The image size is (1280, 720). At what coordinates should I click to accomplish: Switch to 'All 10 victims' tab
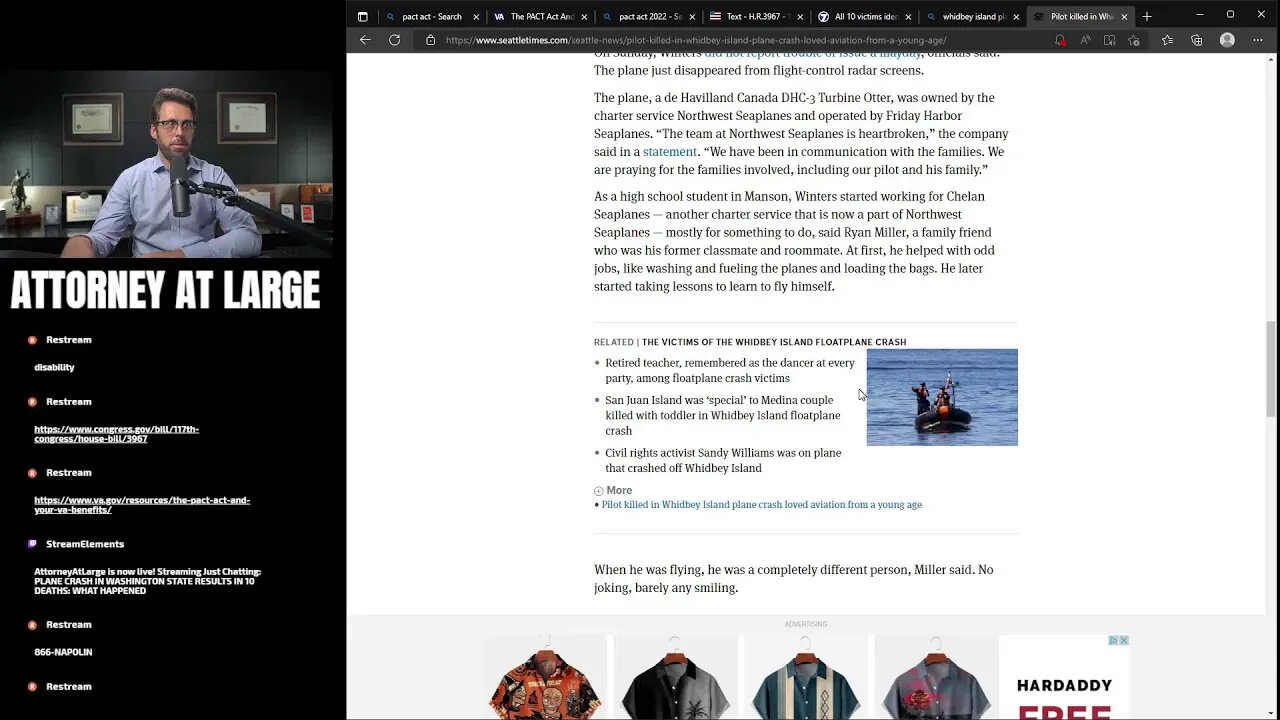864,17
